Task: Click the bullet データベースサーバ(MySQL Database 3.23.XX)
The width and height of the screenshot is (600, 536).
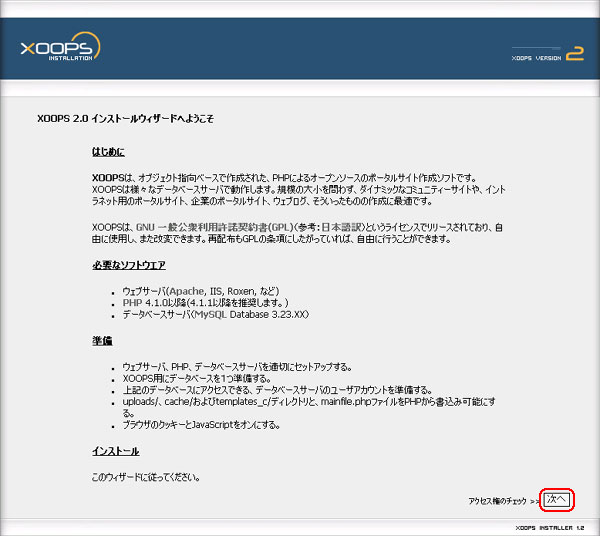Action: pos(215,314)
